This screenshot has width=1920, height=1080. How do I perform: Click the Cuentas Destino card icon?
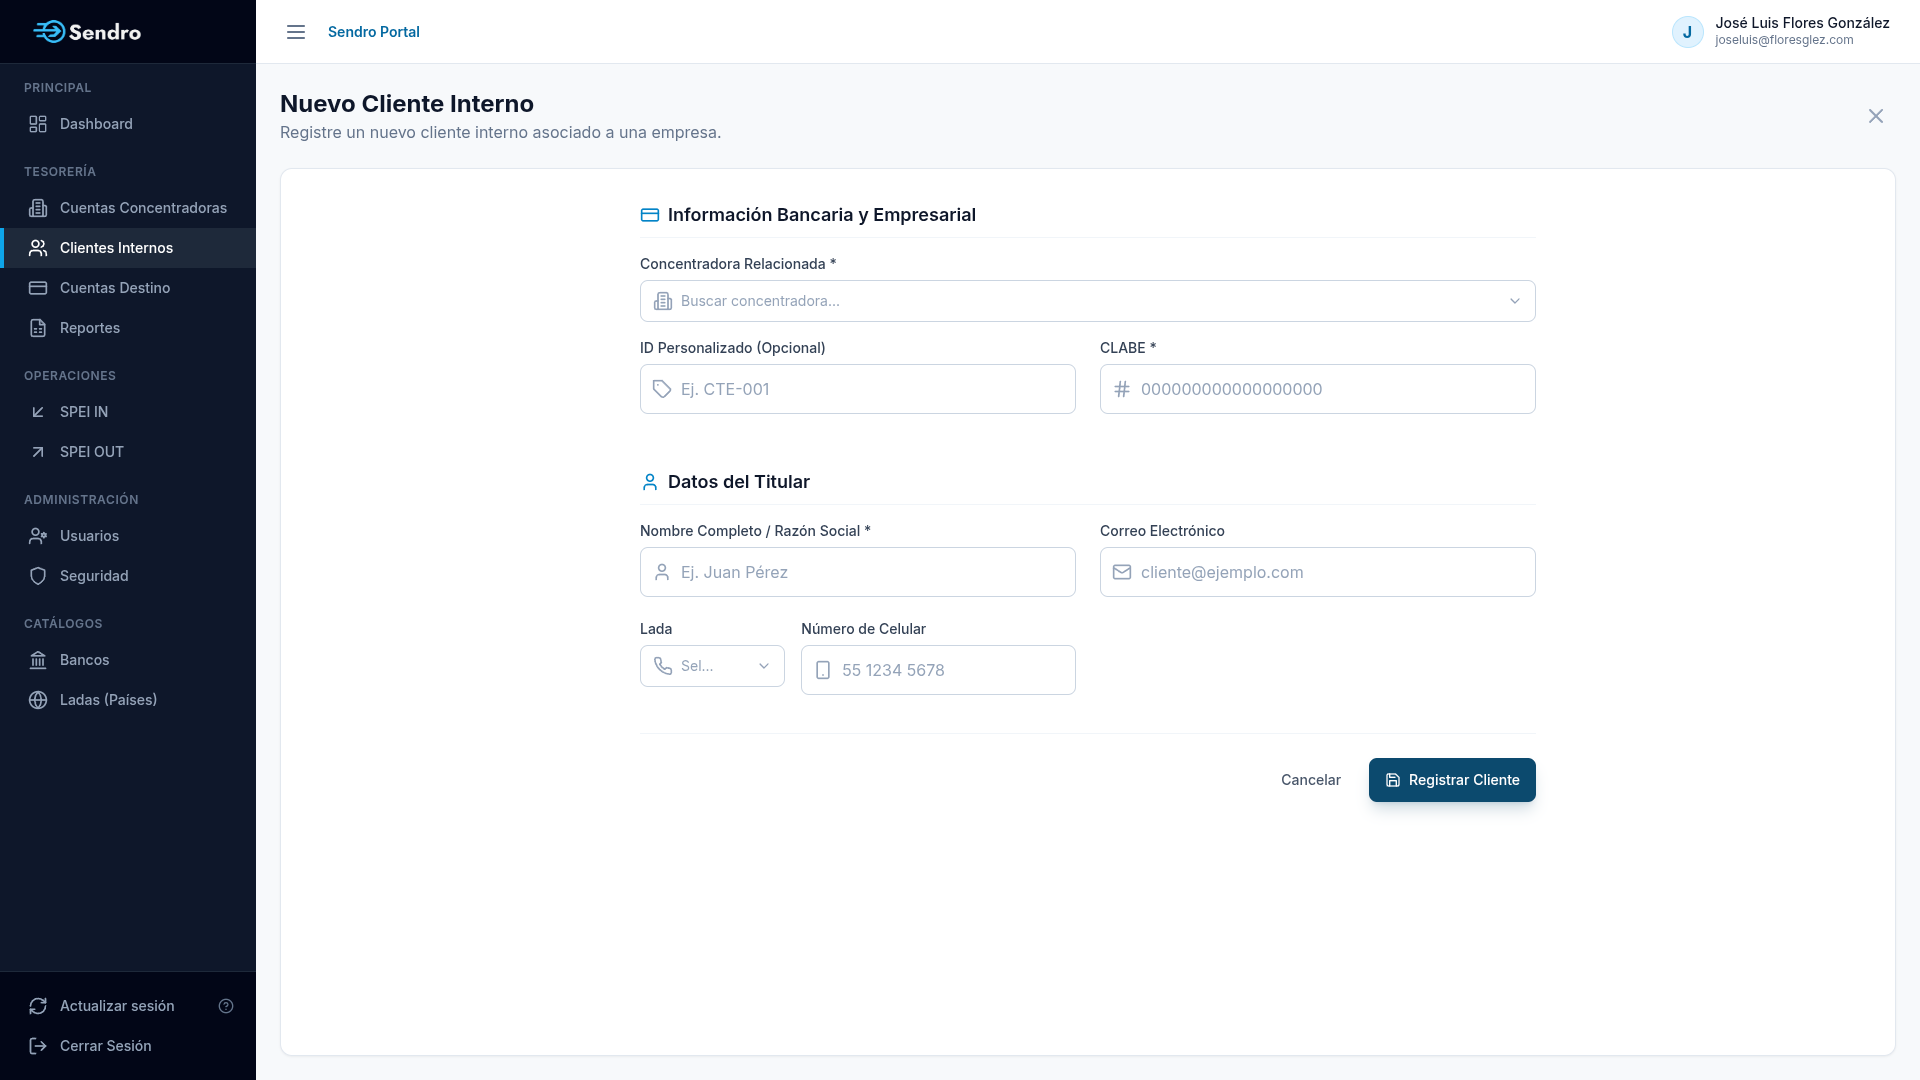pyautogui.click(x=38, y=288)
